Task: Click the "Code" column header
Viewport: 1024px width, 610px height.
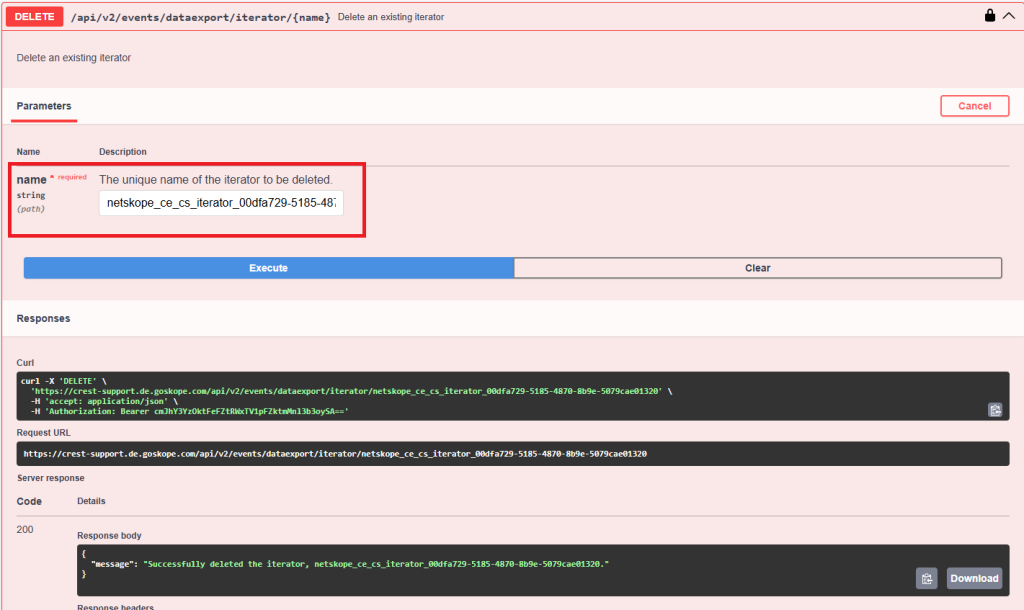Action: coord(29,502)
